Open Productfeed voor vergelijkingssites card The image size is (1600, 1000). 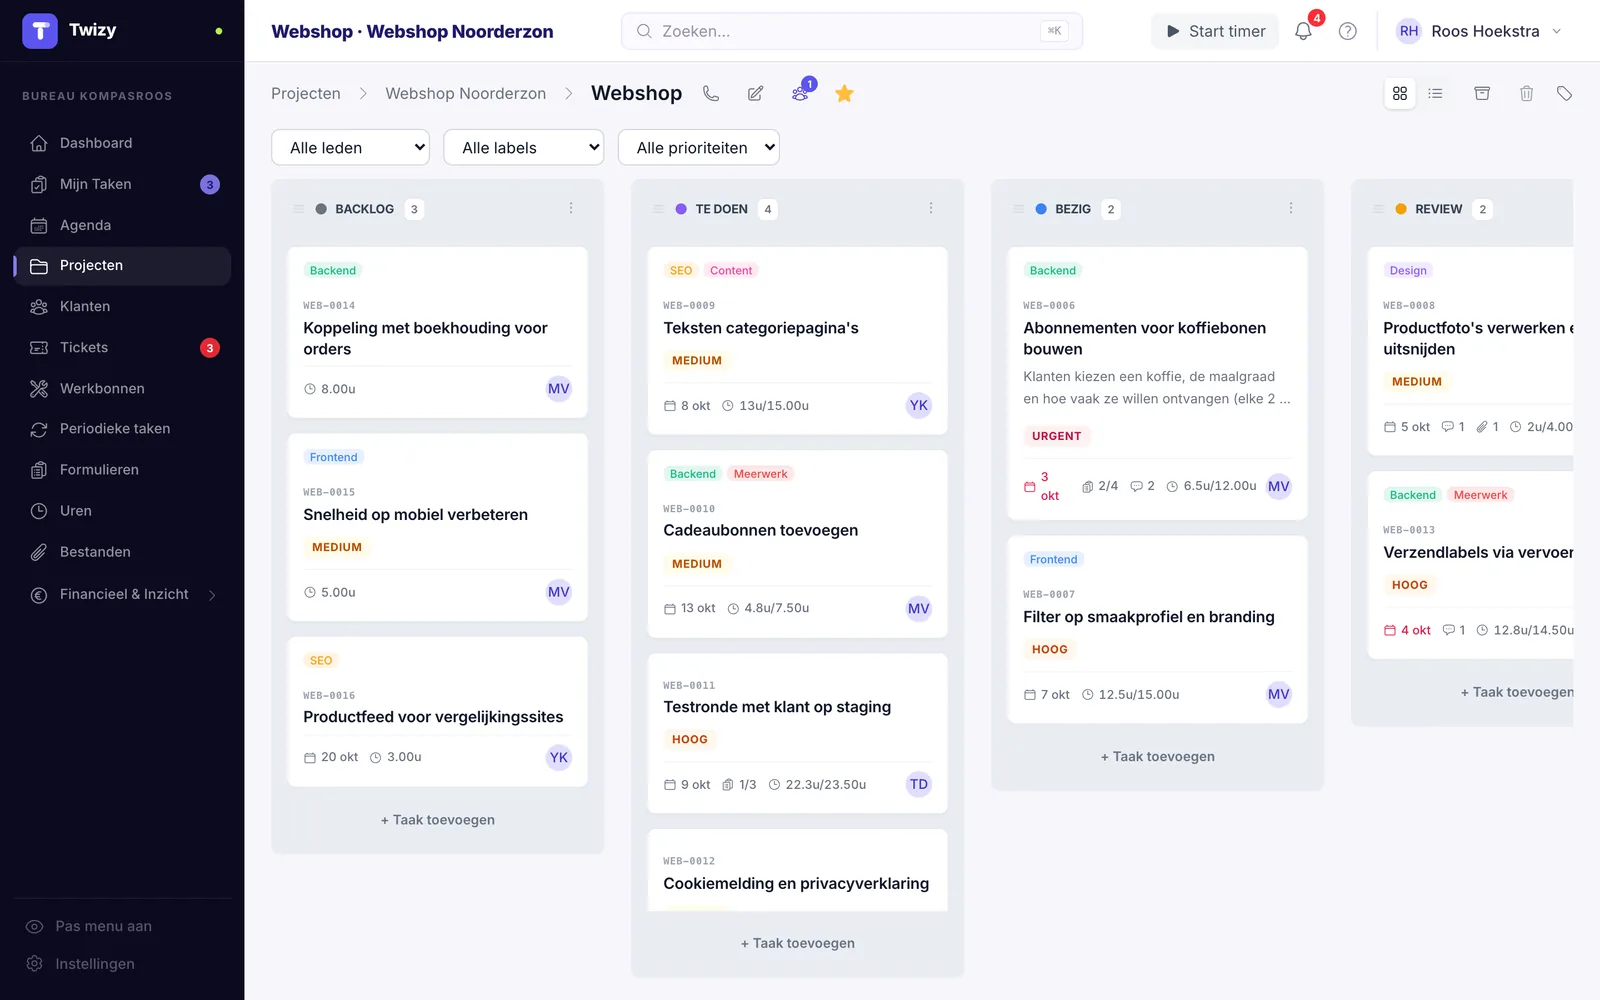(438, 712)
